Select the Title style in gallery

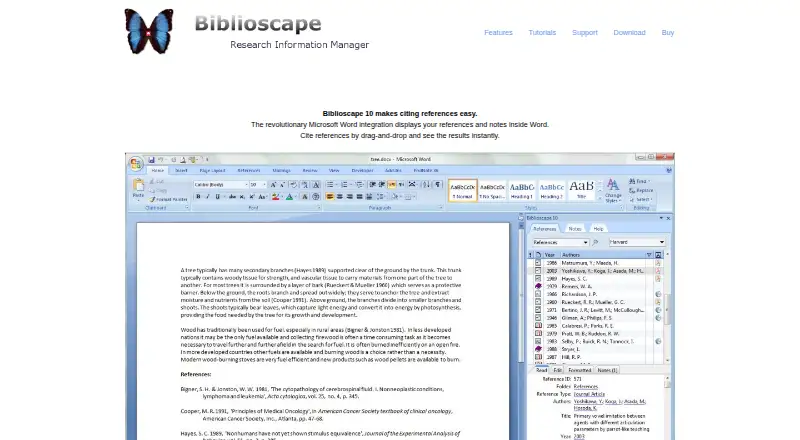tap(581, 190)
